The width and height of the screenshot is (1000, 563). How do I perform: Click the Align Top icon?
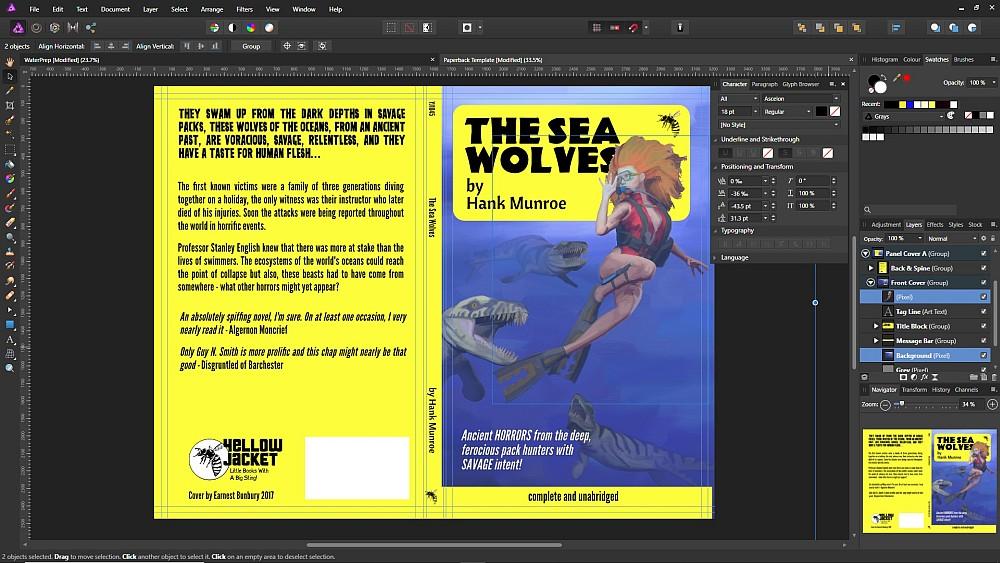point(187,46)
